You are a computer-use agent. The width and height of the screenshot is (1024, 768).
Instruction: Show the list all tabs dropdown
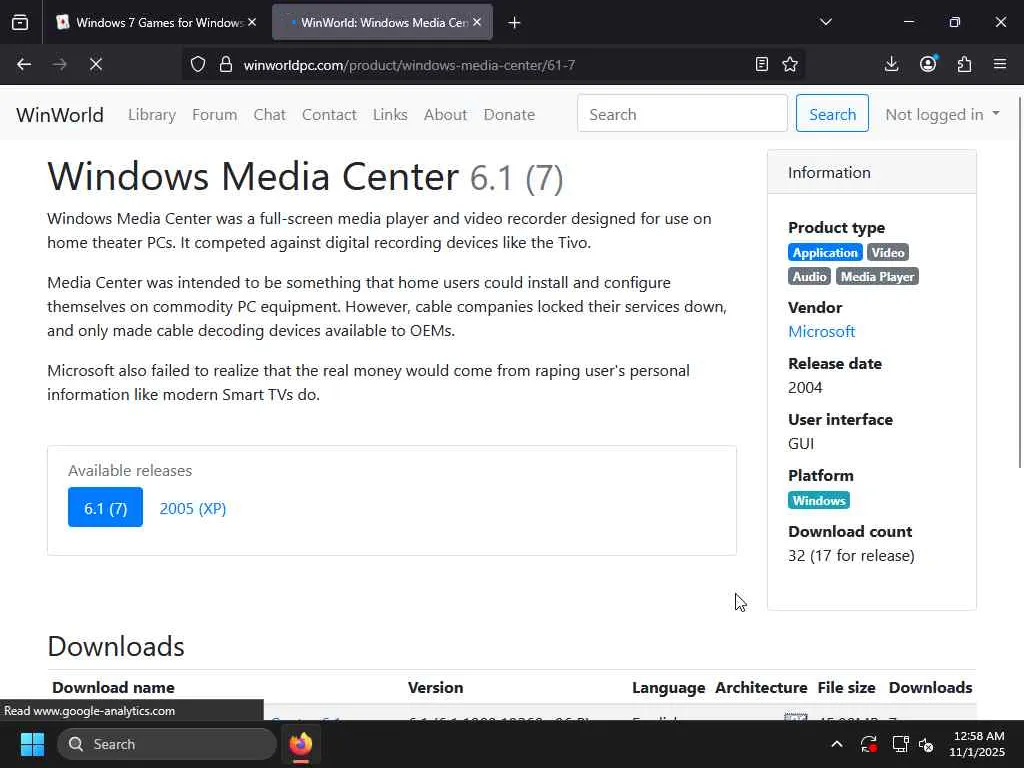pos(825,22)
